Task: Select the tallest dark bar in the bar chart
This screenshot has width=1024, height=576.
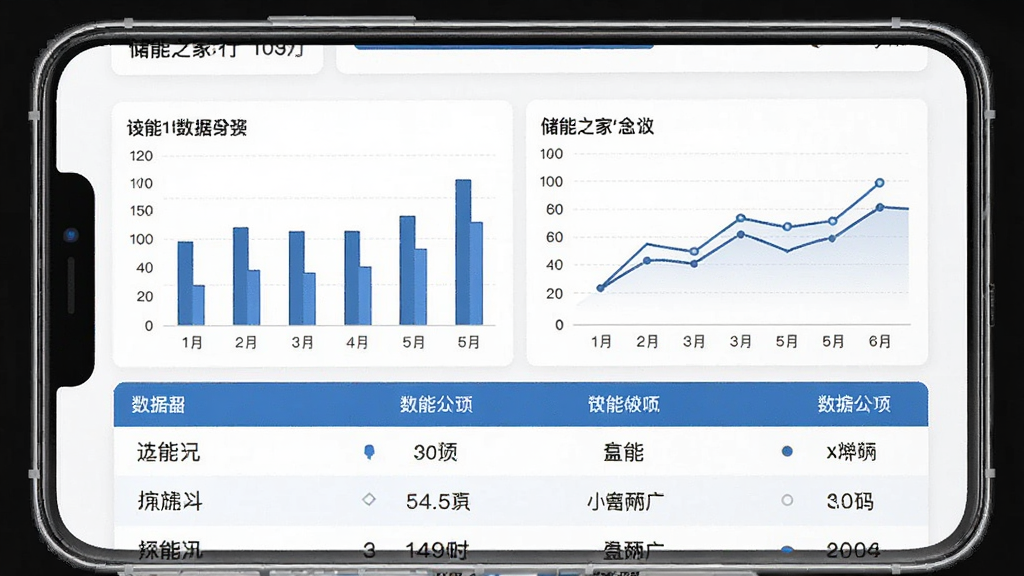Action: 463,252
